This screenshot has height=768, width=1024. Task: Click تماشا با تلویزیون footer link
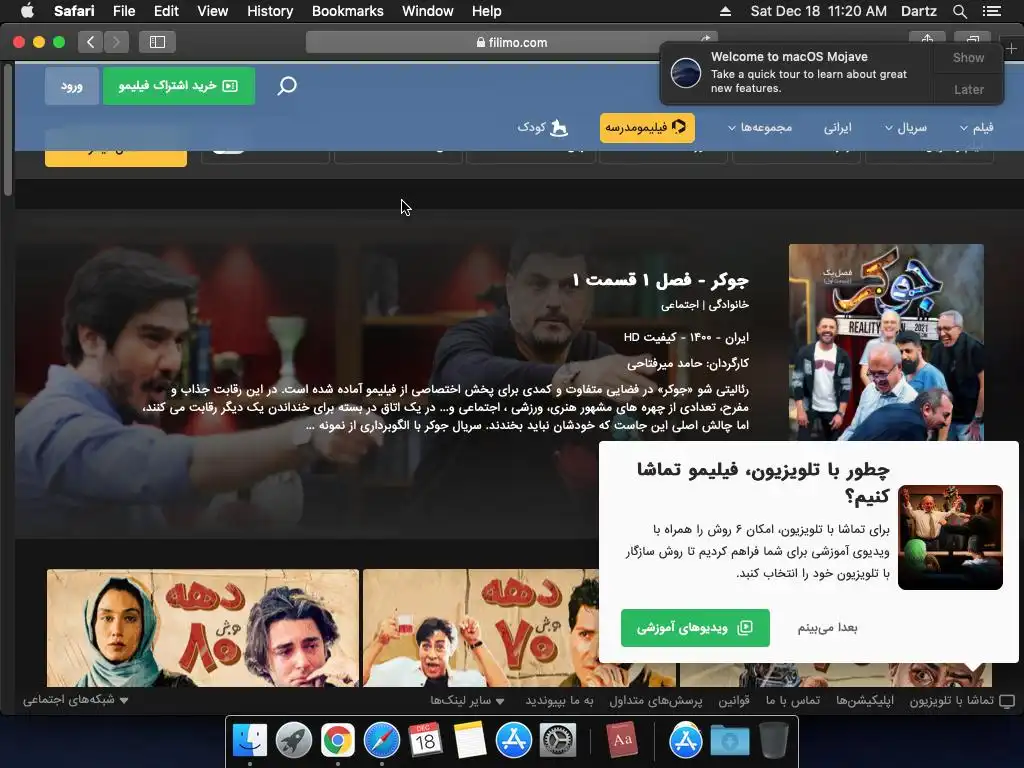(963, 701)
